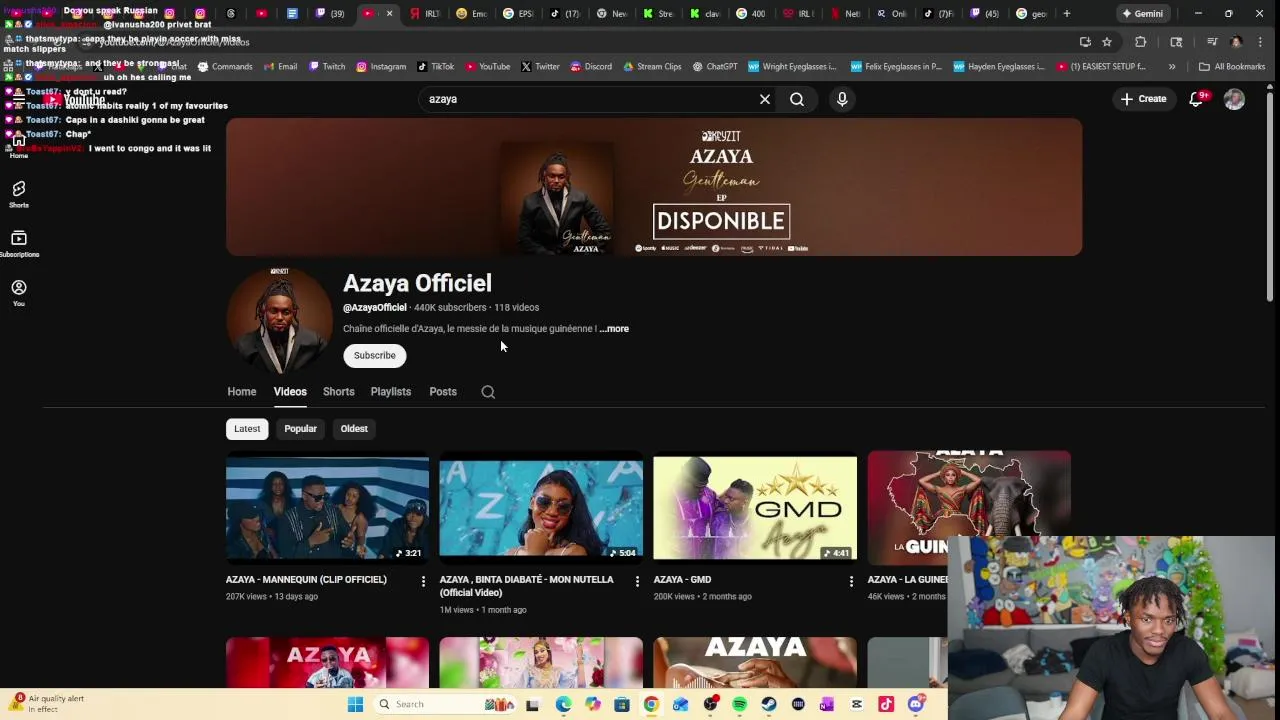This screenshot has height=720, width=1280.
Task: Open the Commands bookmark
Action: tap(225, 67)
